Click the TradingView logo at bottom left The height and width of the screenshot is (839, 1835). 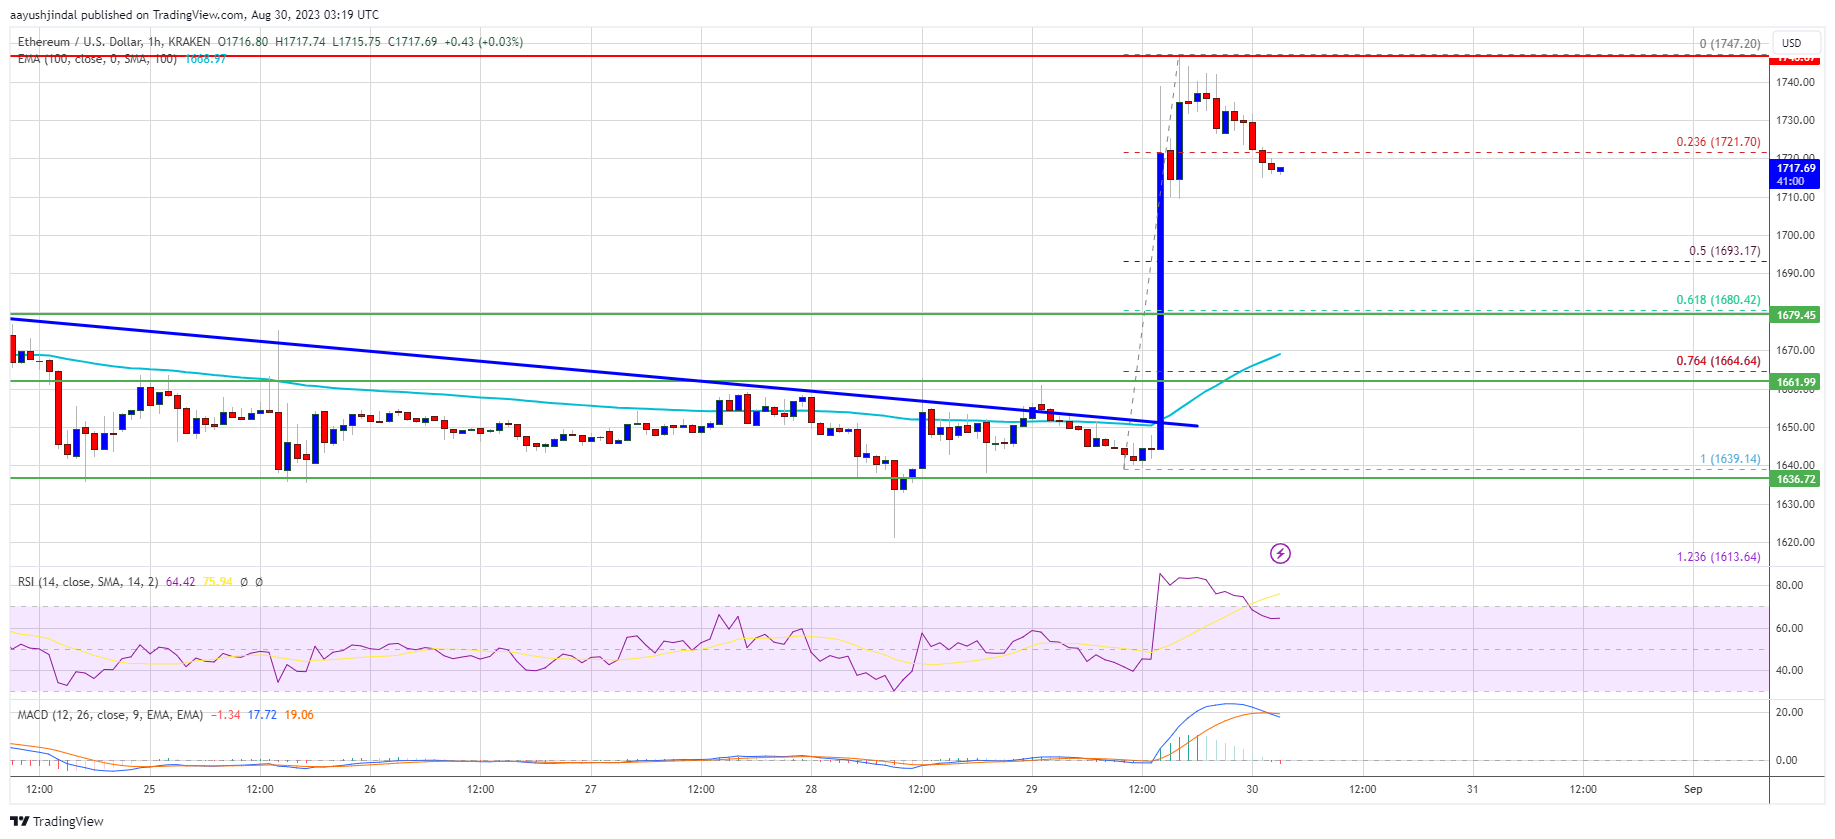click(57, 821)
